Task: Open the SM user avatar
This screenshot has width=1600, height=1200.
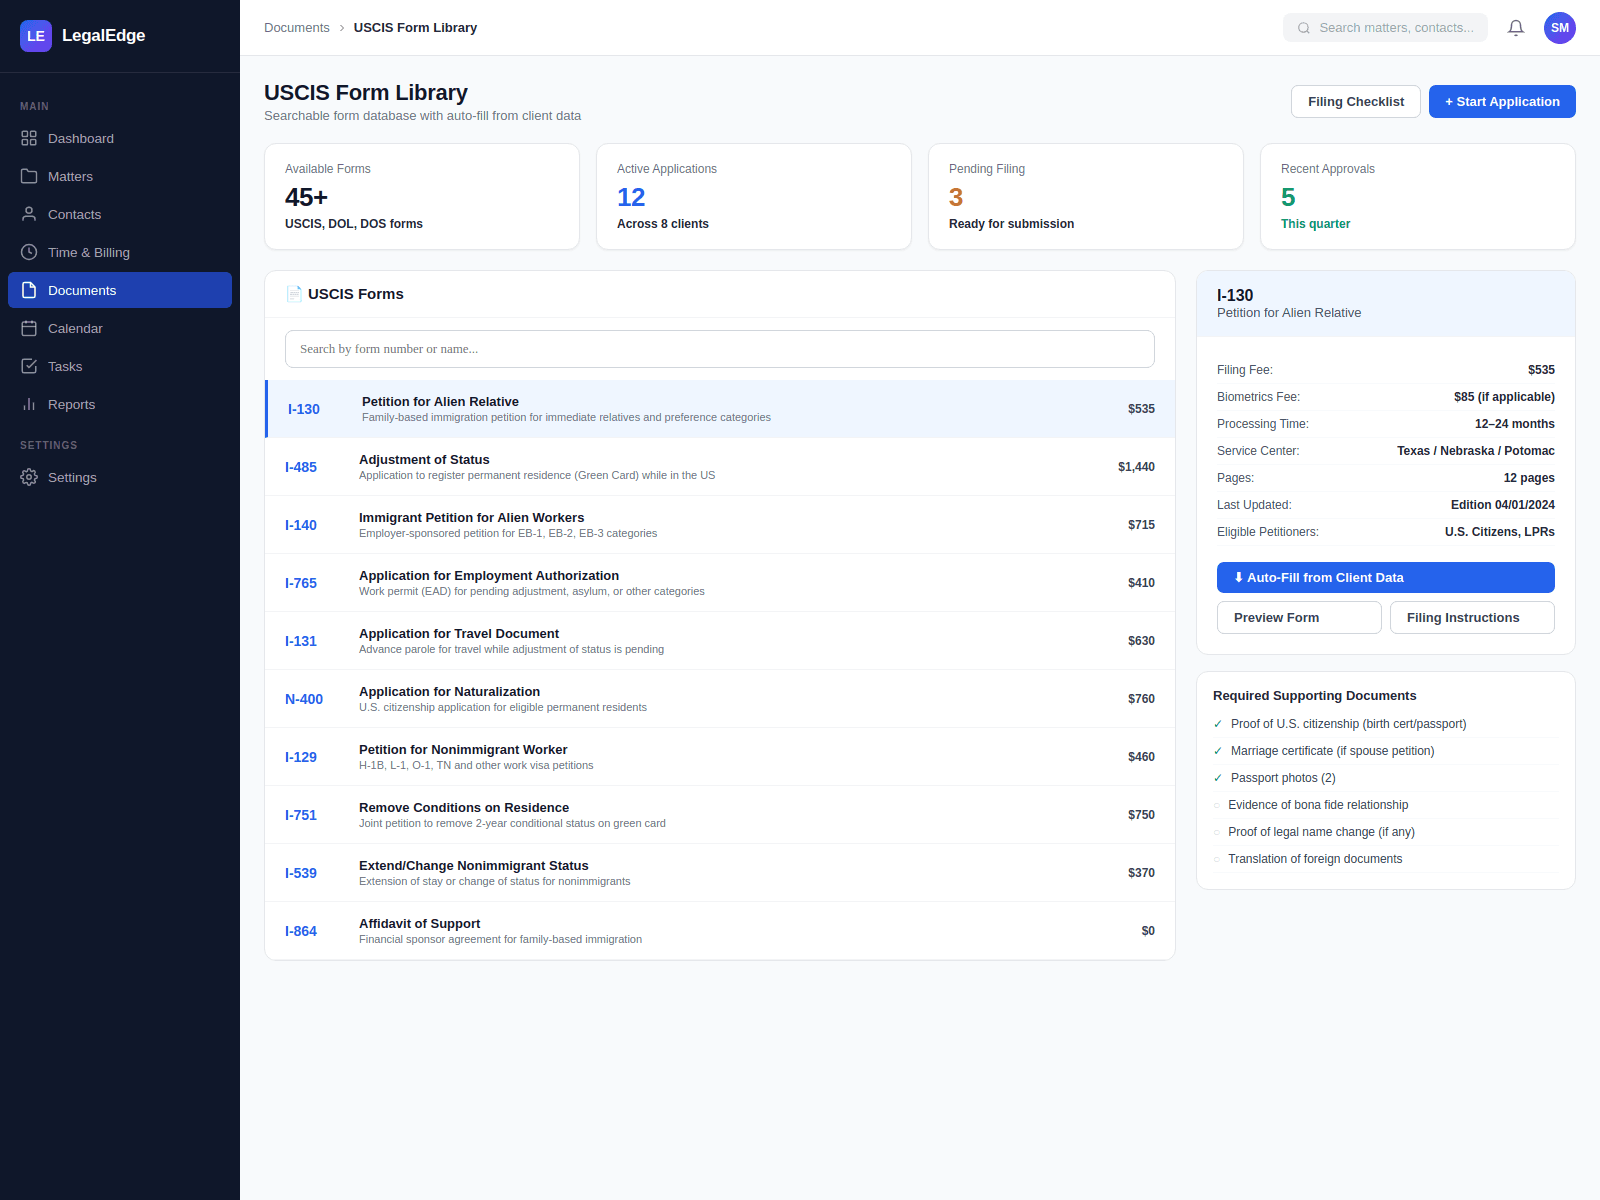Action: (x=1560, y=28)
